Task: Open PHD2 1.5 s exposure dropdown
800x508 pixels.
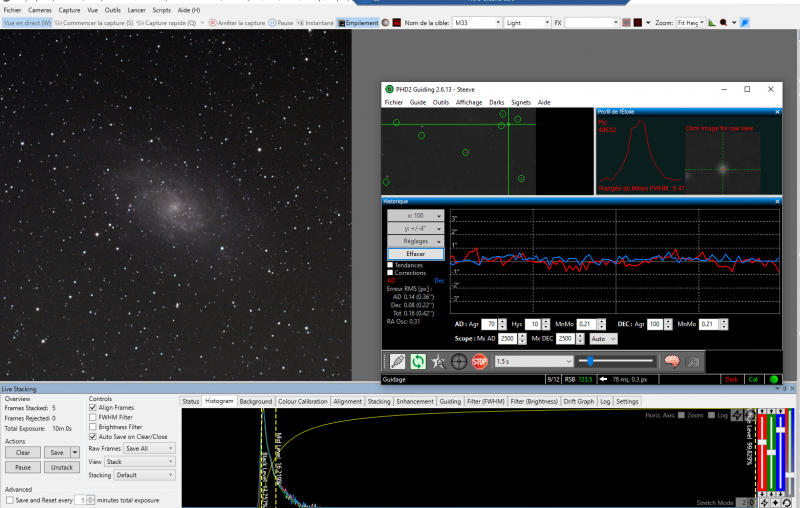Action: tap(534, 362)
